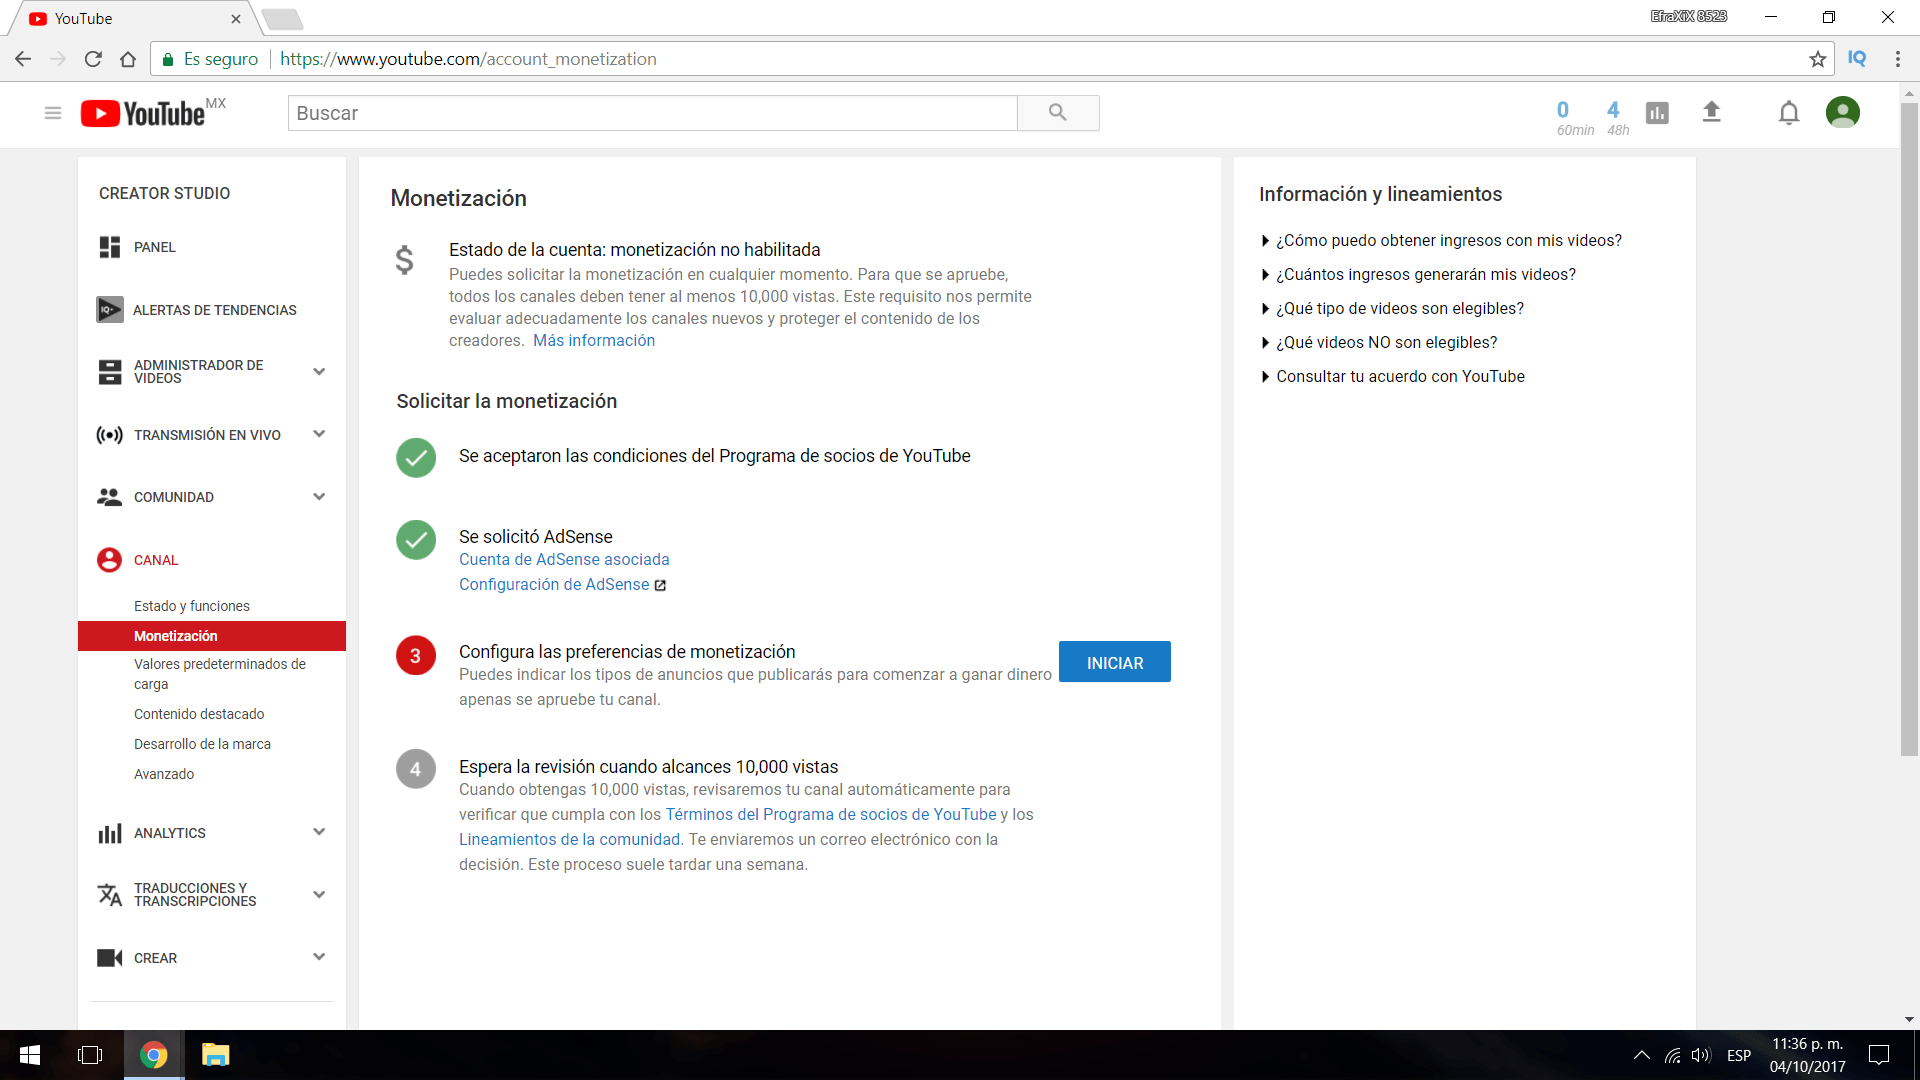Open Contenido destacado
Viewport: 1920px width, 1080px height.
point(199,714)
